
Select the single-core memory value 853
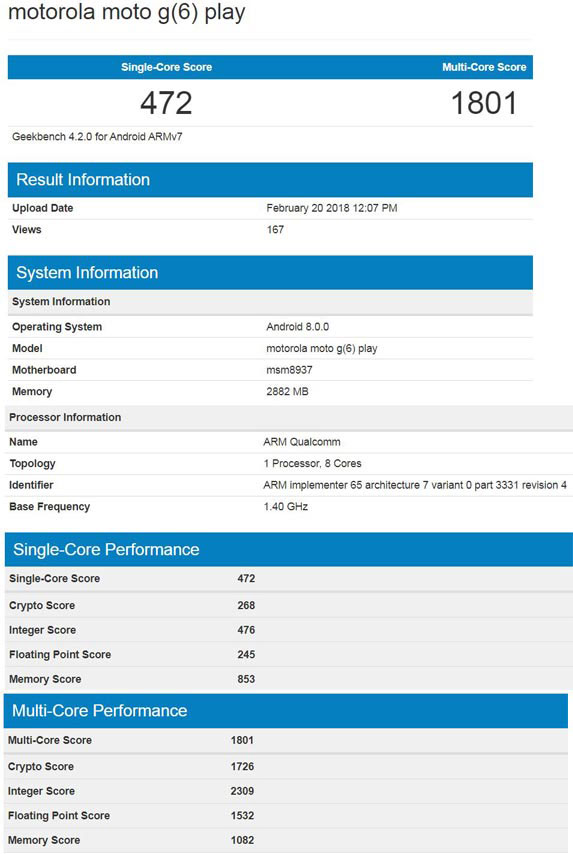point(246,679)
